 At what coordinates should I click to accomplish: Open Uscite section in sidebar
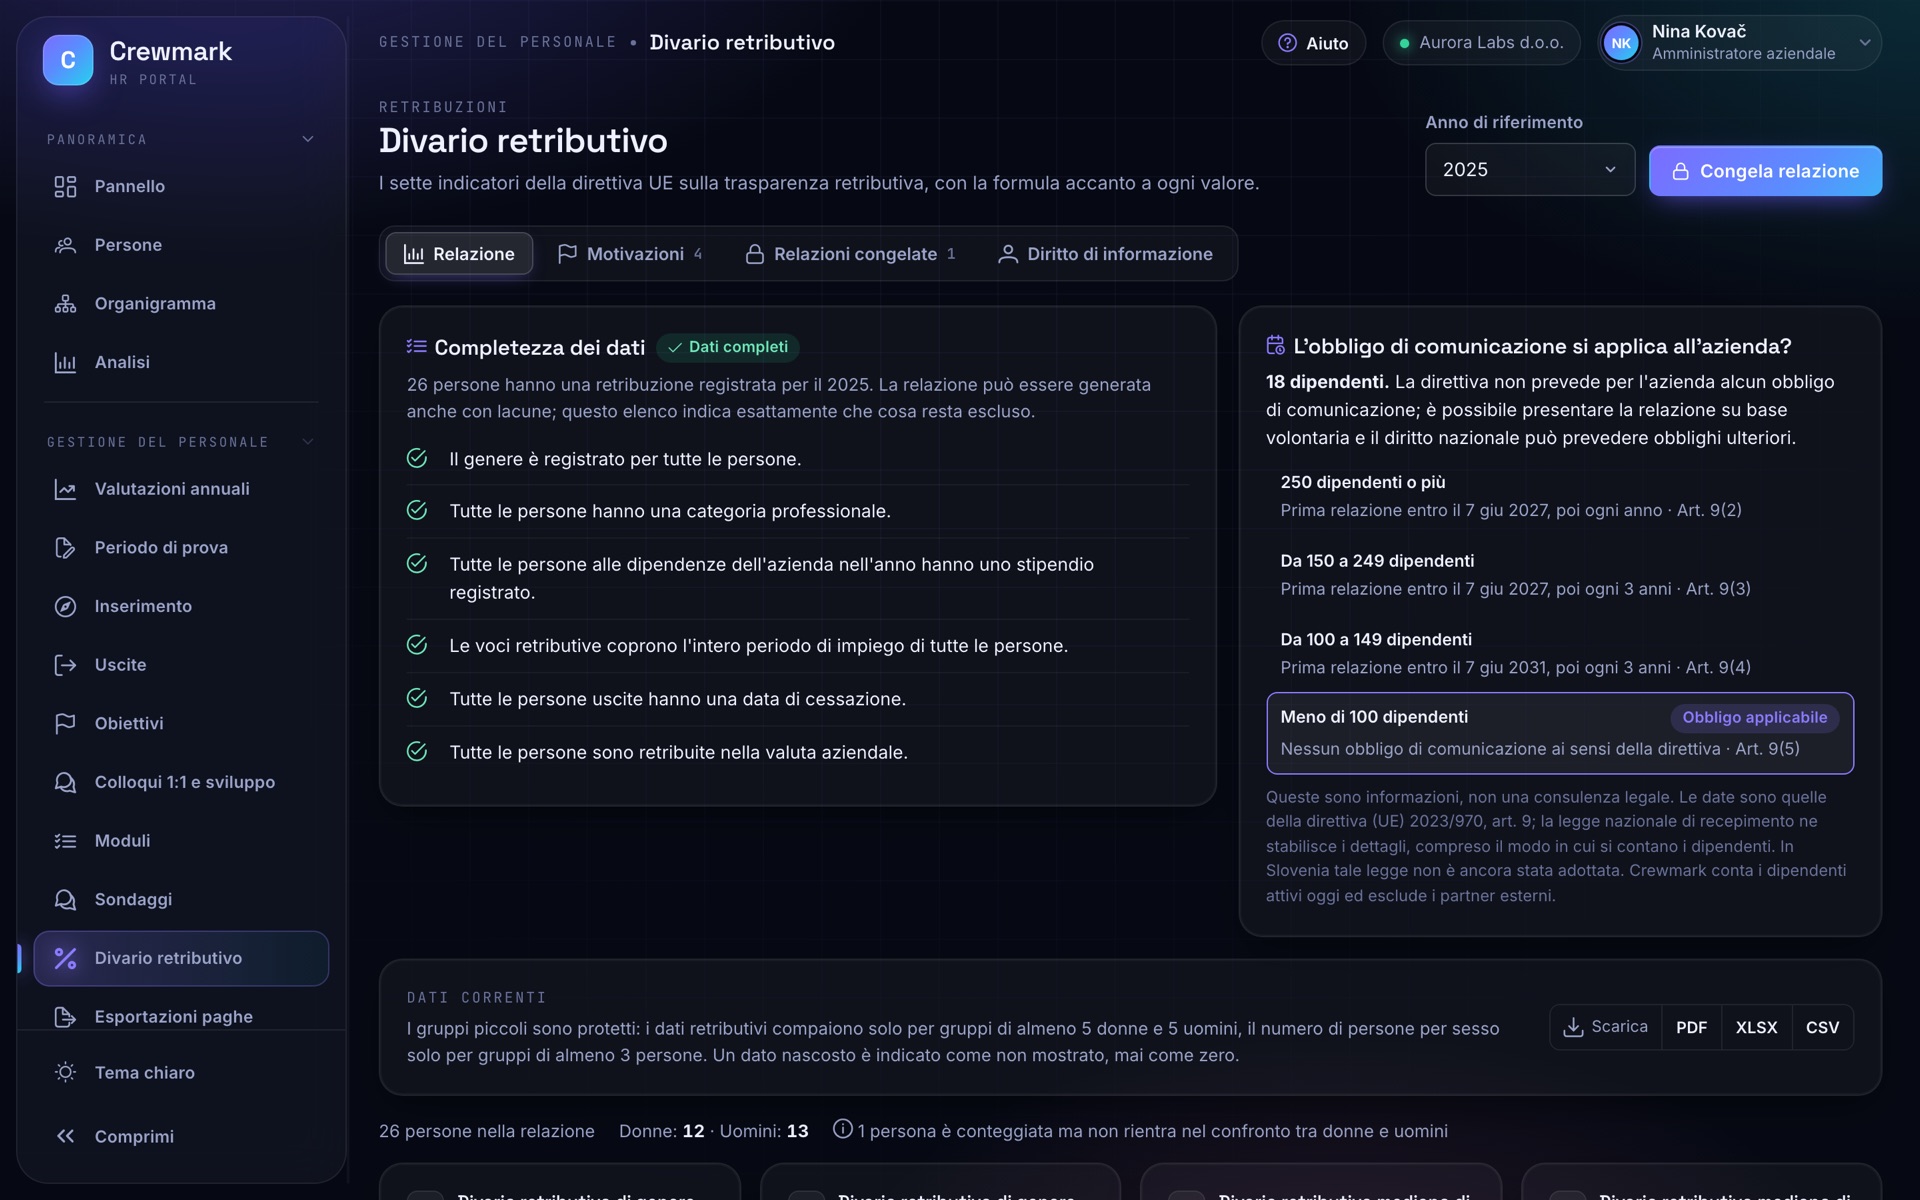pos(181,665)
